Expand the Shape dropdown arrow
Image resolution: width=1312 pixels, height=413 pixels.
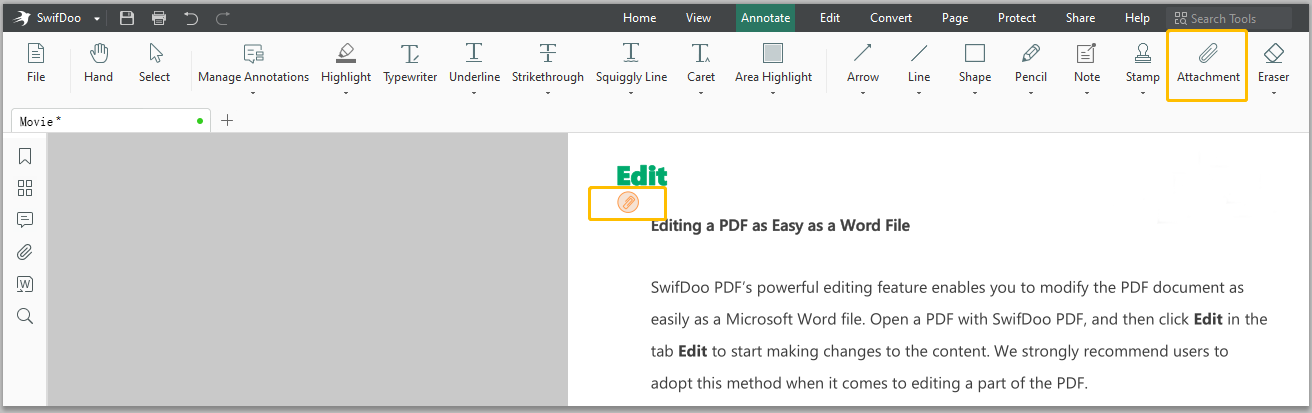(x=975, y=93)
